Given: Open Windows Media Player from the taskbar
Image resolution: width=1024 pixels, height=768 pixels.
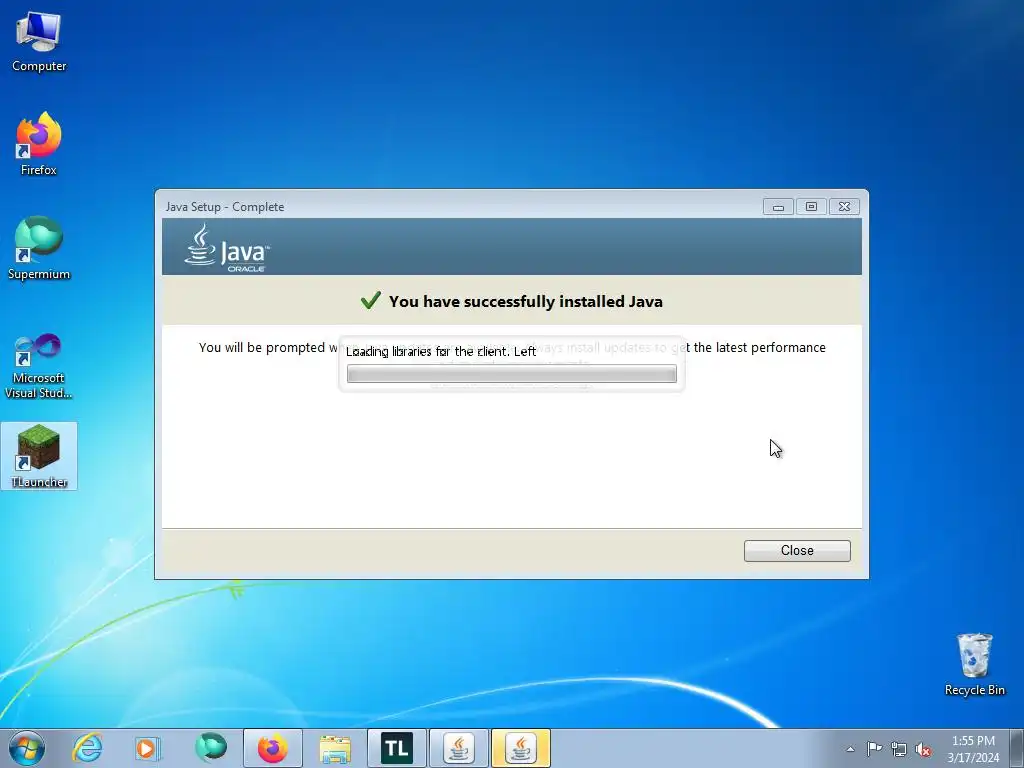Looking at the screenshot, I should click(148, 748).
